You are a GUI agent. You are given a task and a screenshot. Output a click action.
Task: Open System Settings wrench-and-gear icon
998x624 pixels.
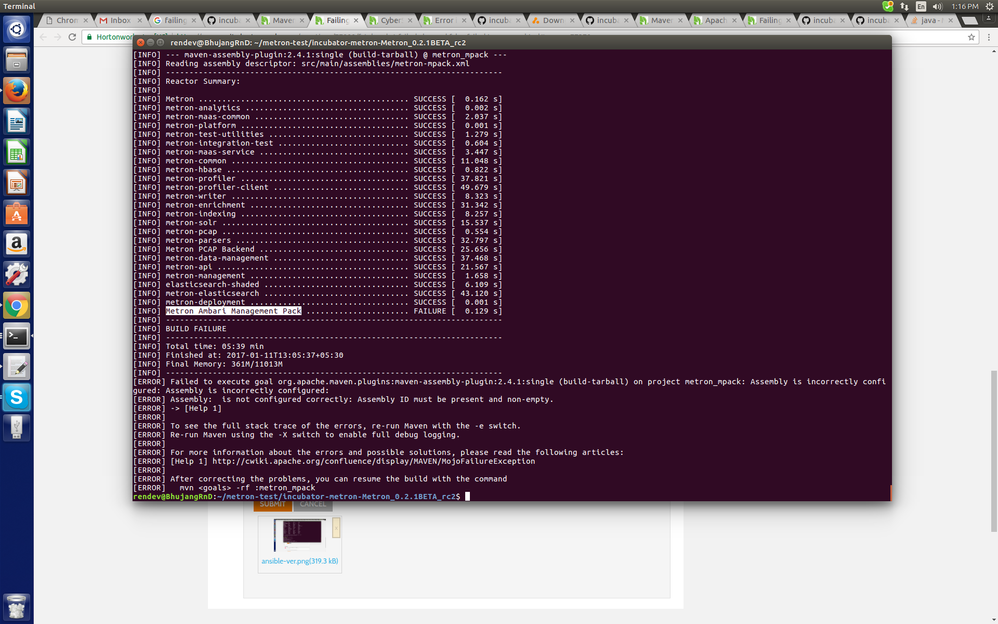tap(17, 274)
